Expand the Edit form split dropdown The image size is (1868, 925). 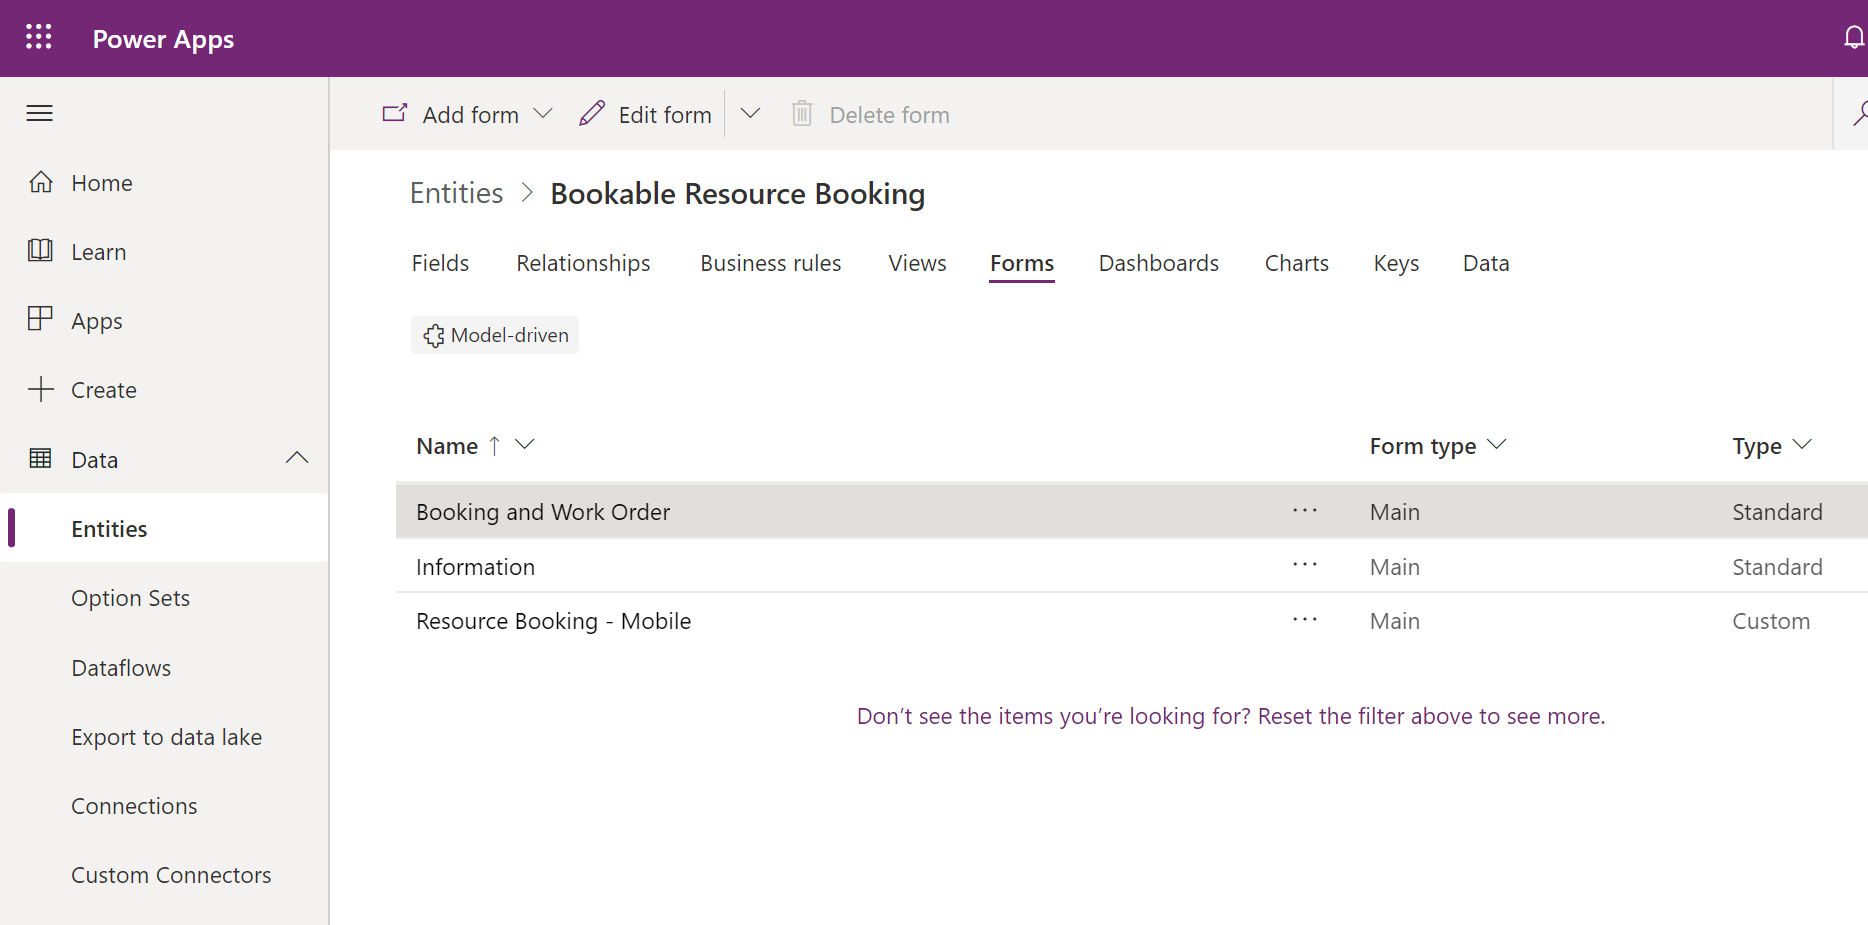750,114
